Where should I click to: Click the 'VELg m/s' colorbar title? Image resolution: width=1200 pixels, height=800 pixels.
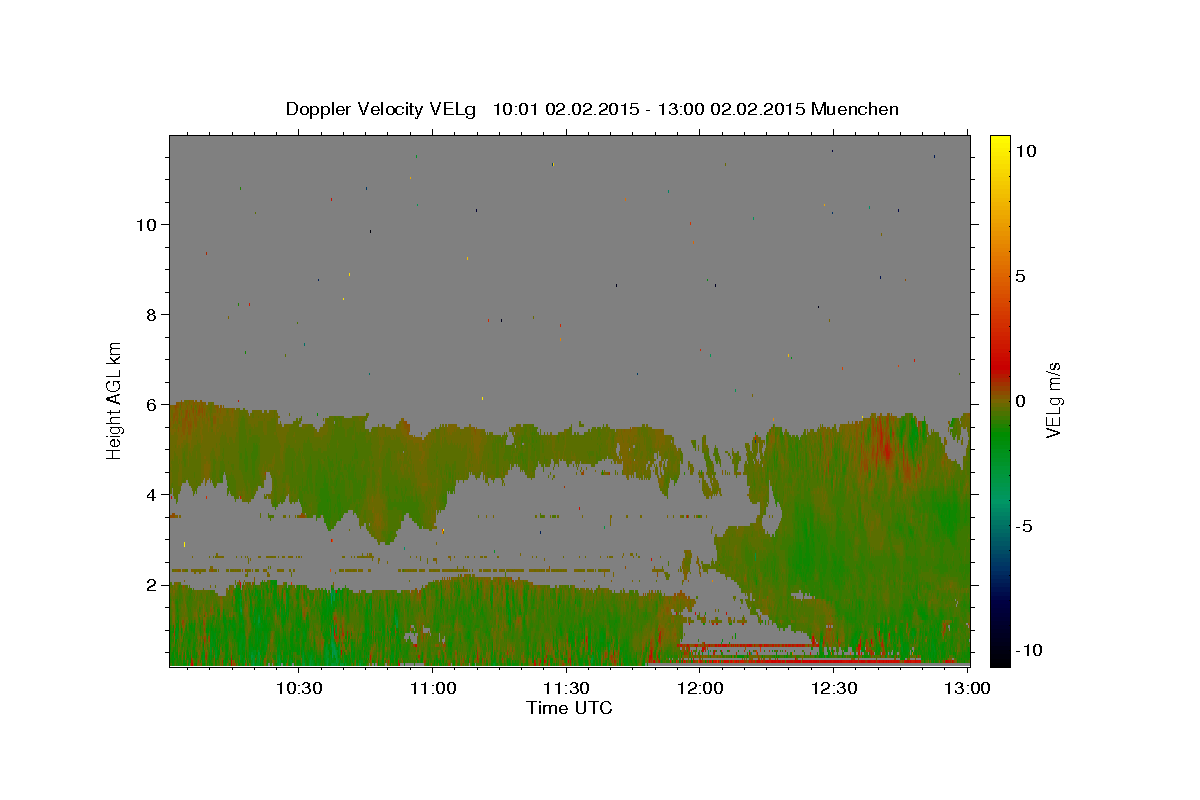pos(1054,400)
